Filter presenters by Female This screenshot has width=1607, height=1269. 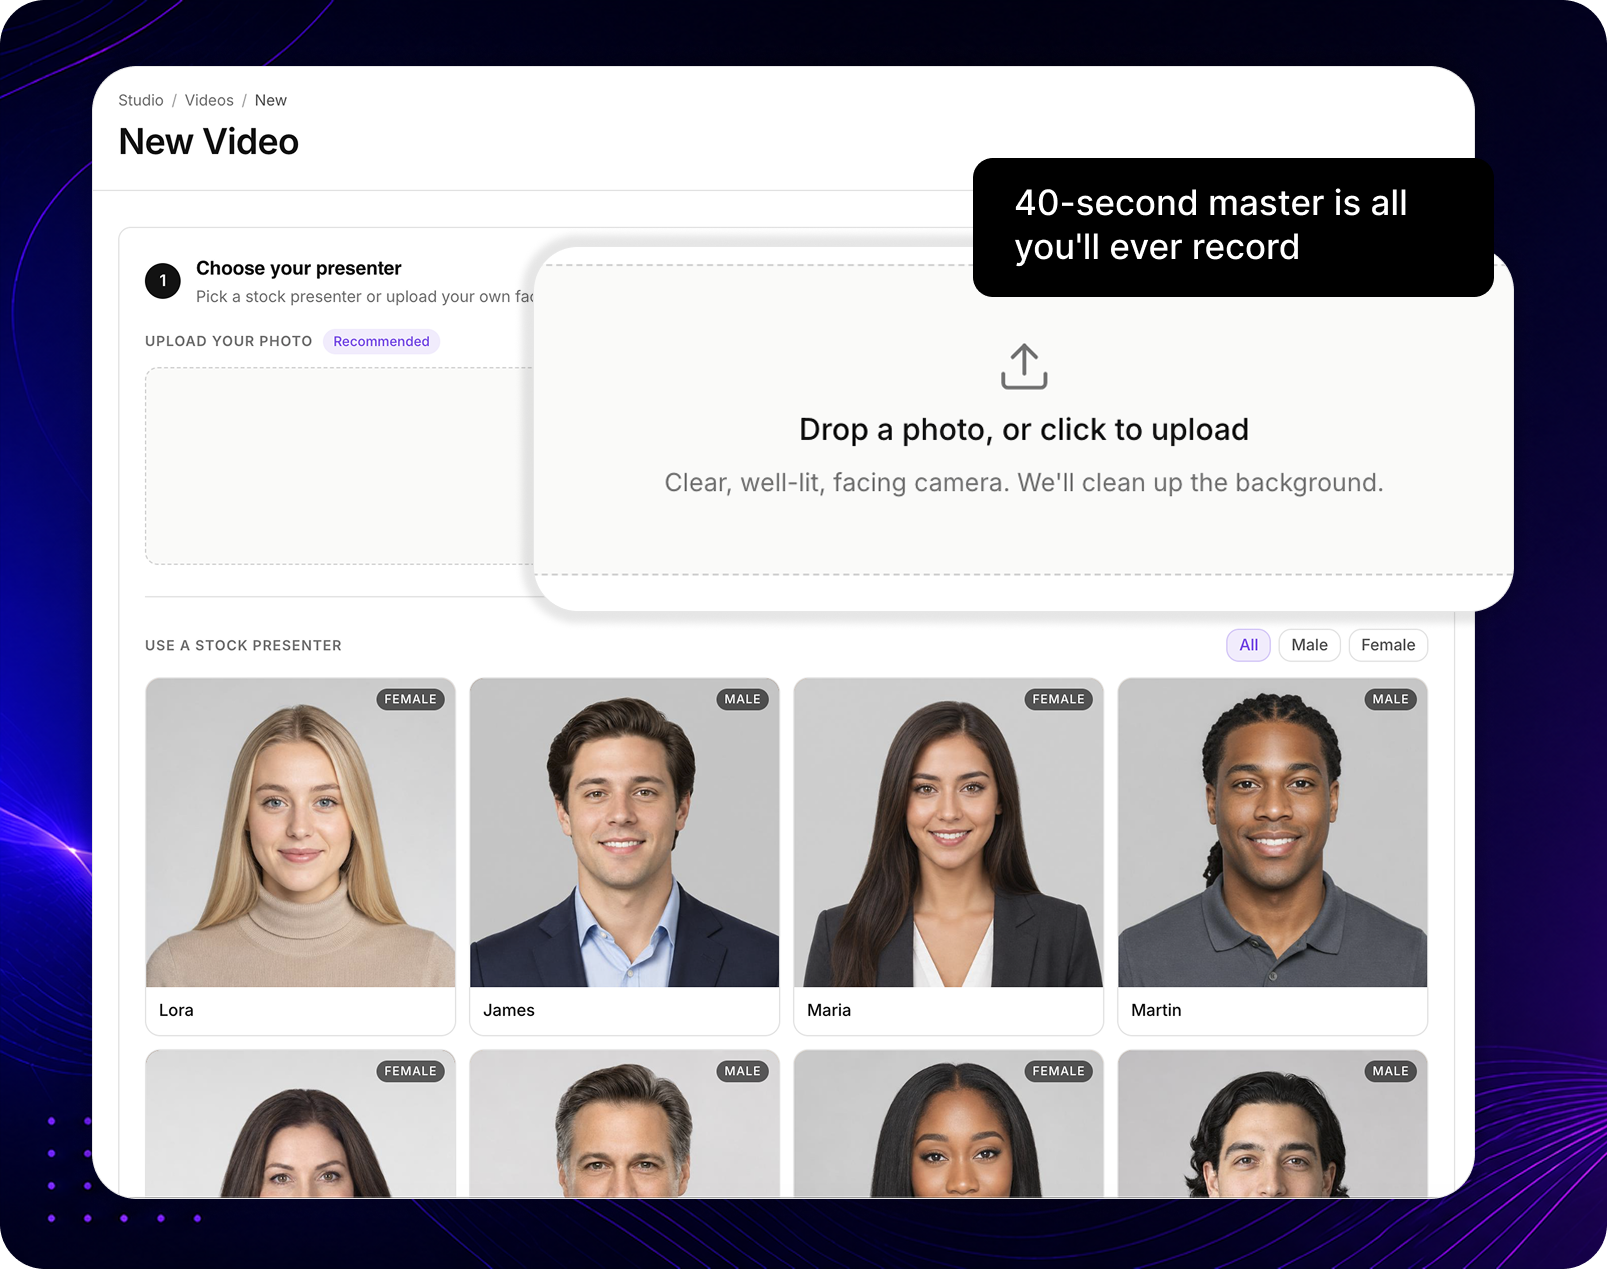point(1388,645)
